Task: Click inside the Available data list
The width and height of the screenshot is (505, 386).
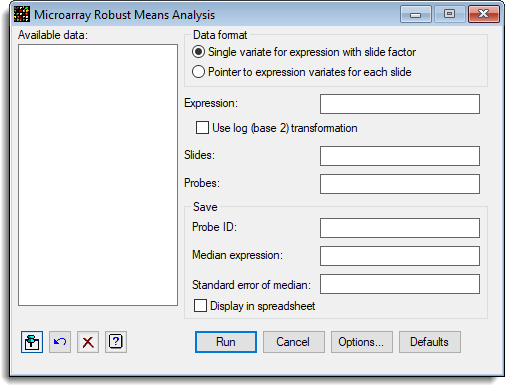Action: [x=98, y=175]
